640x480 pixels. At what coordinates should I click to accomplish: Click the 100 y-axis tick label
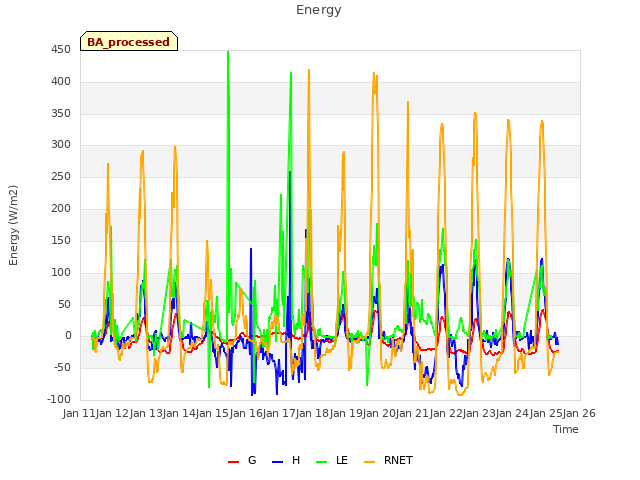click(61, 272)
